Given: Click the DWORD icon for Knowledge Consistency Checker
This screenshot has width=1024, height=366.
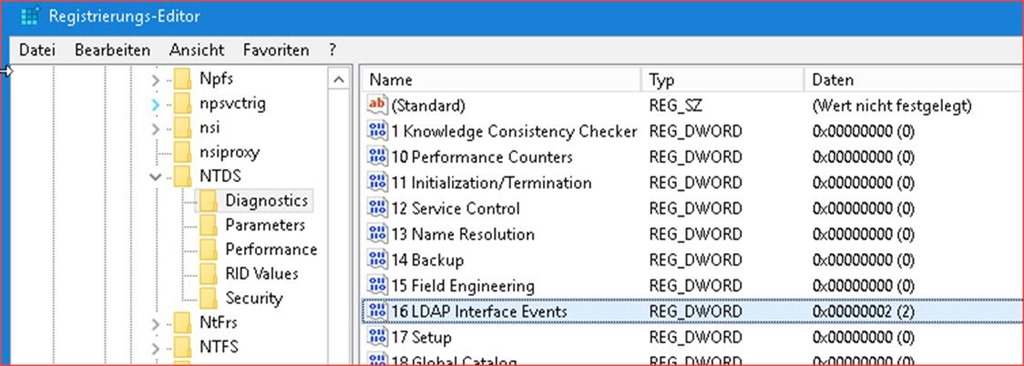Looking at the screenshot, I should [377, 131].
